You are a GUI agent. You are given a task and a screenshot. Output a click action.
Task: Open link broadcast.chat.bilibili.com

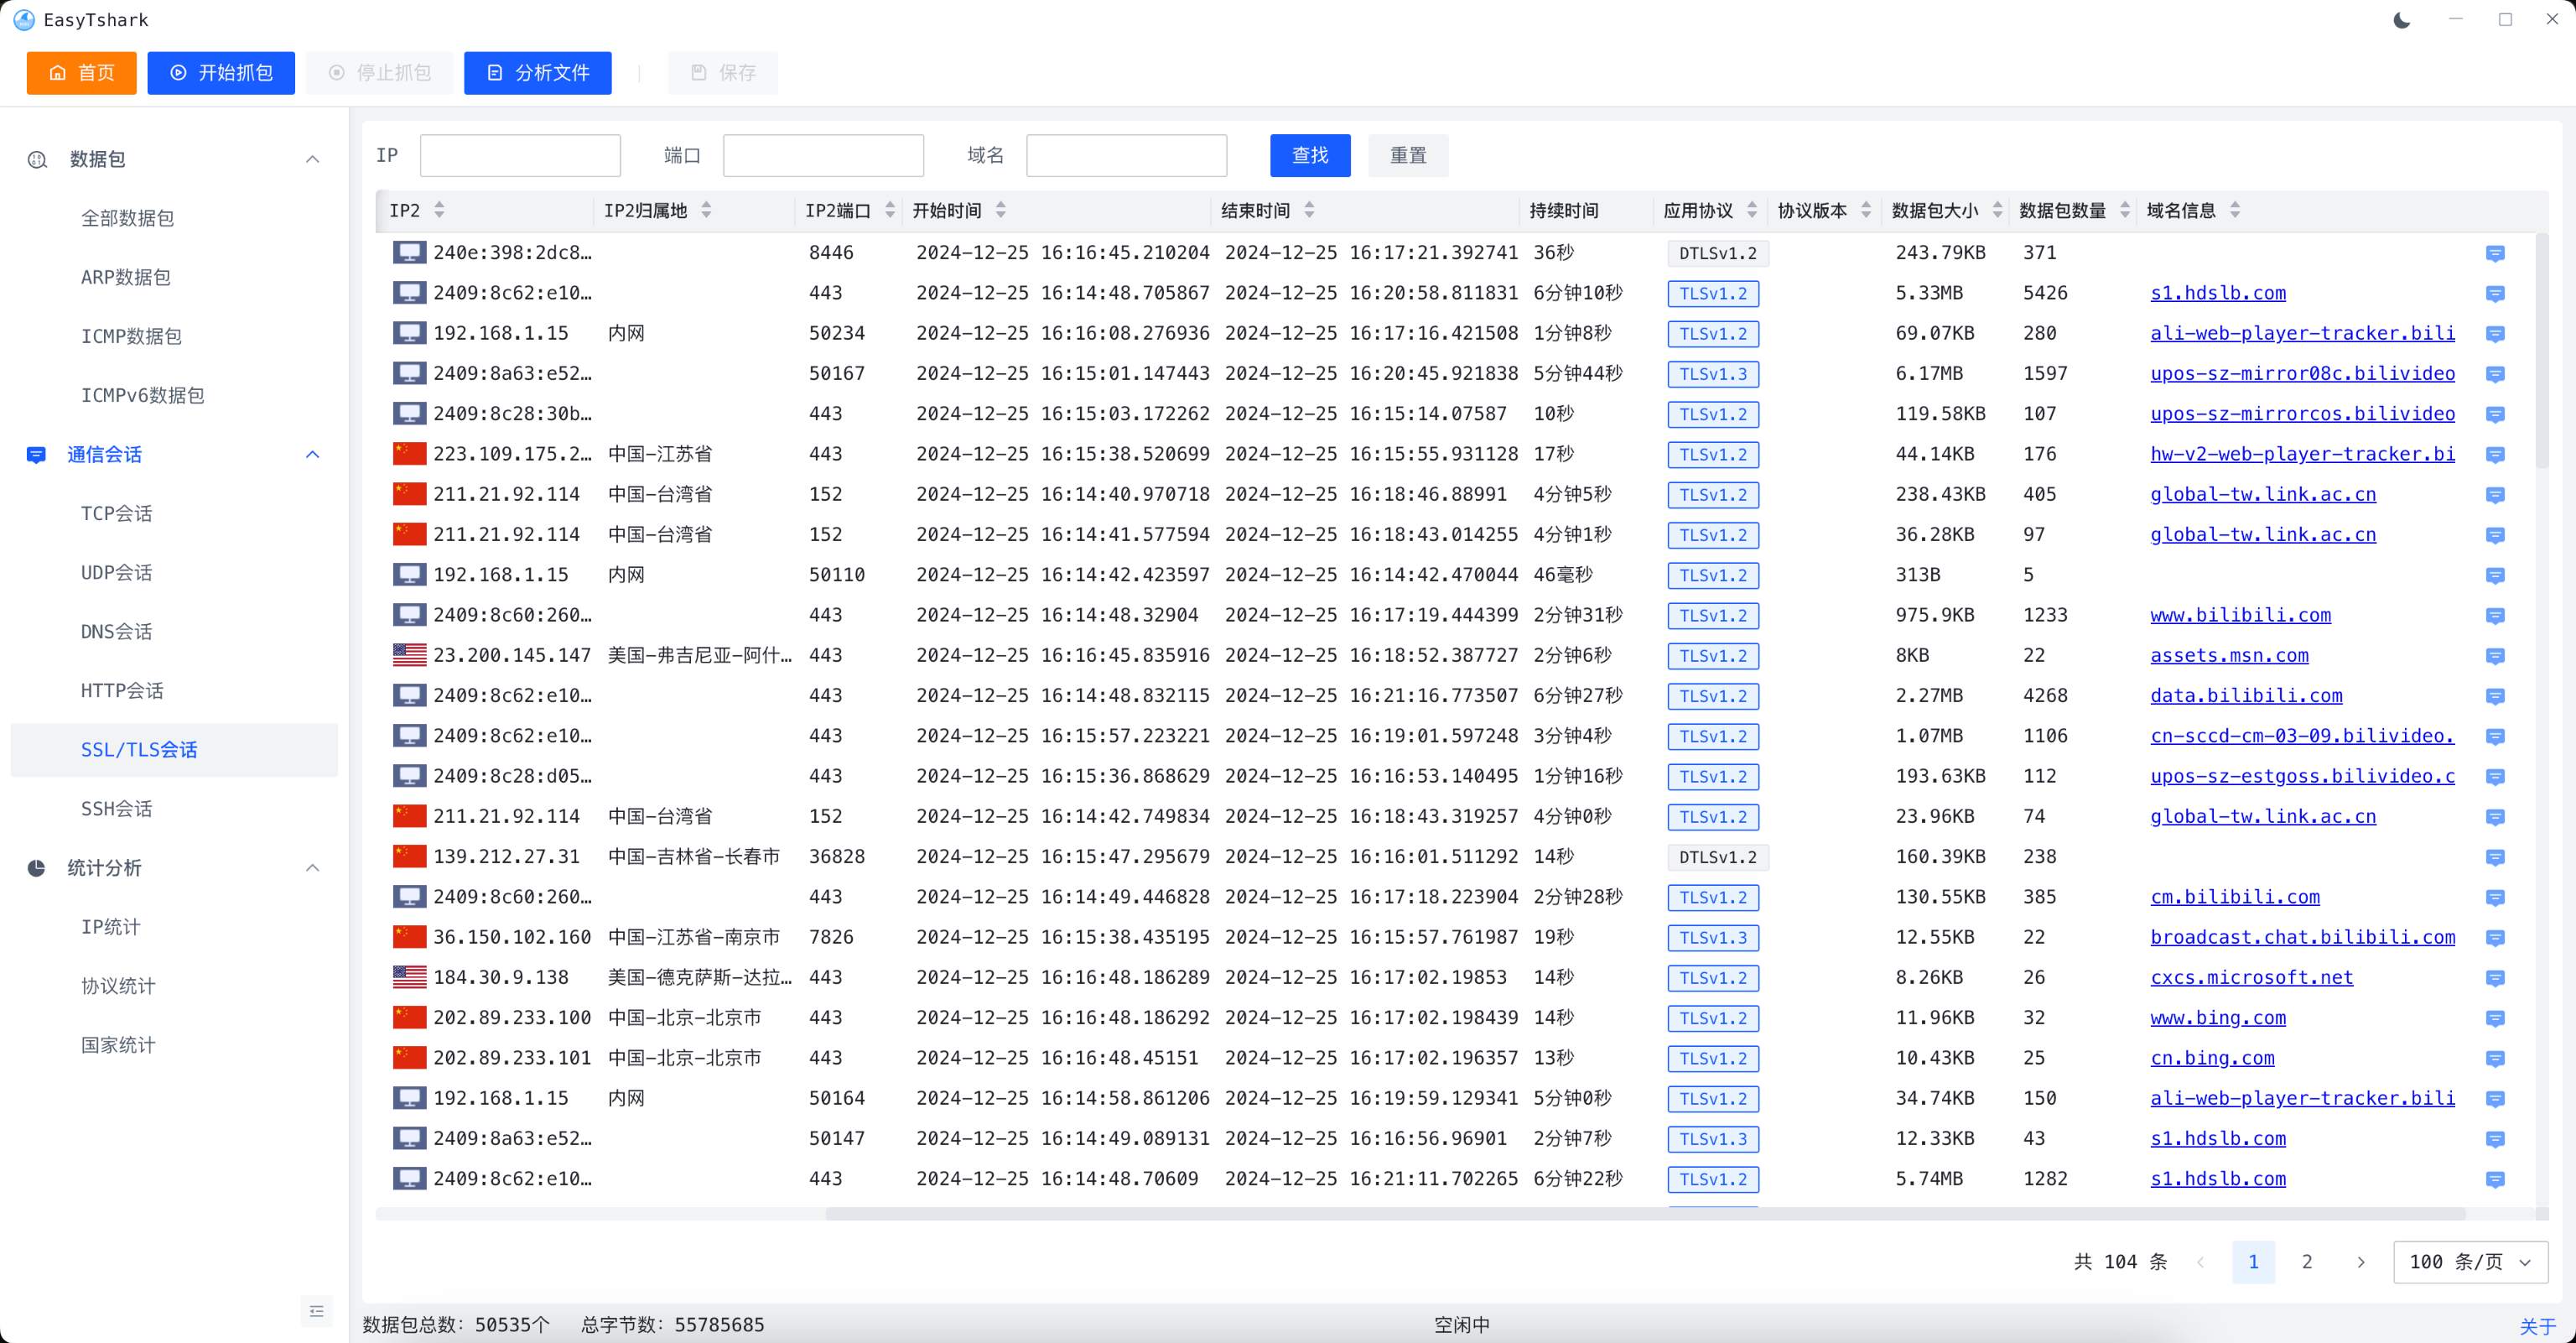tap(2302, 937)
